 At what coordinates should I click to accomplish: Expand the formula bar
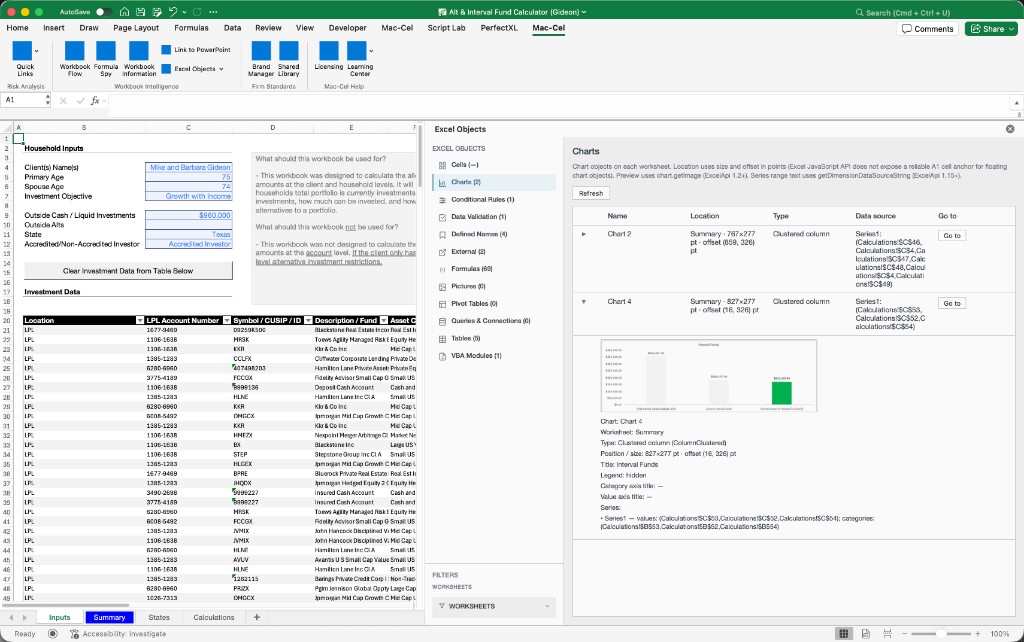click(1016, 103)
